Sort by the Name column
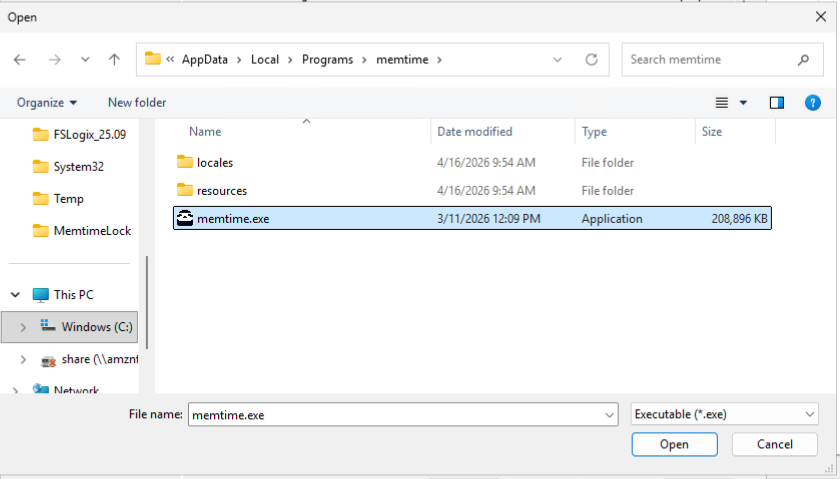Screen dimensions: 840x479 pos(205,132)
